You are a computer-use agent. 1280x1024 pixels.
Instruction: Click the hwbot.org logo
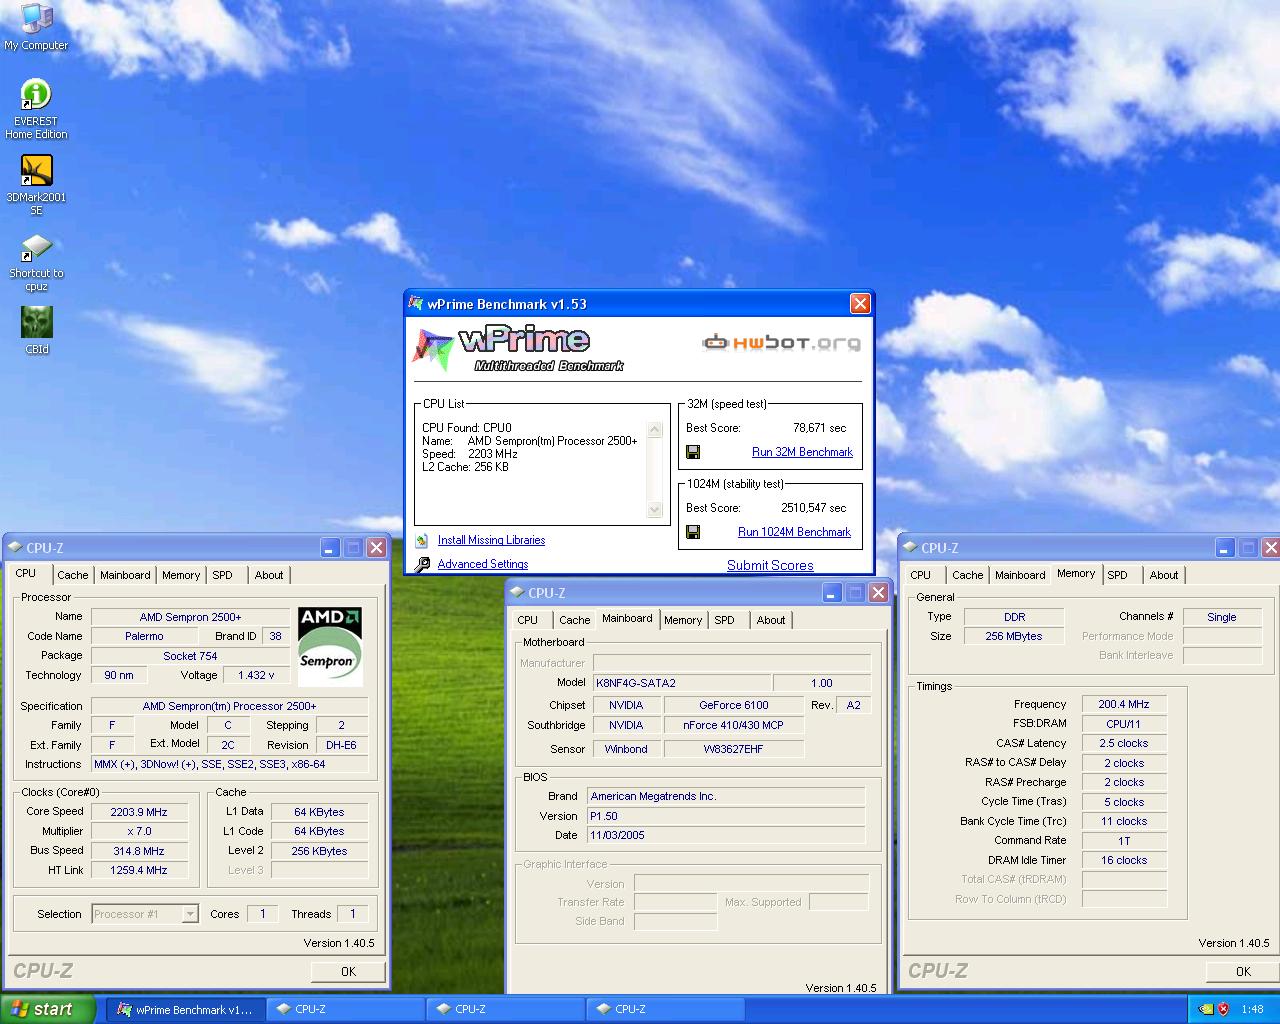[780, 343]
